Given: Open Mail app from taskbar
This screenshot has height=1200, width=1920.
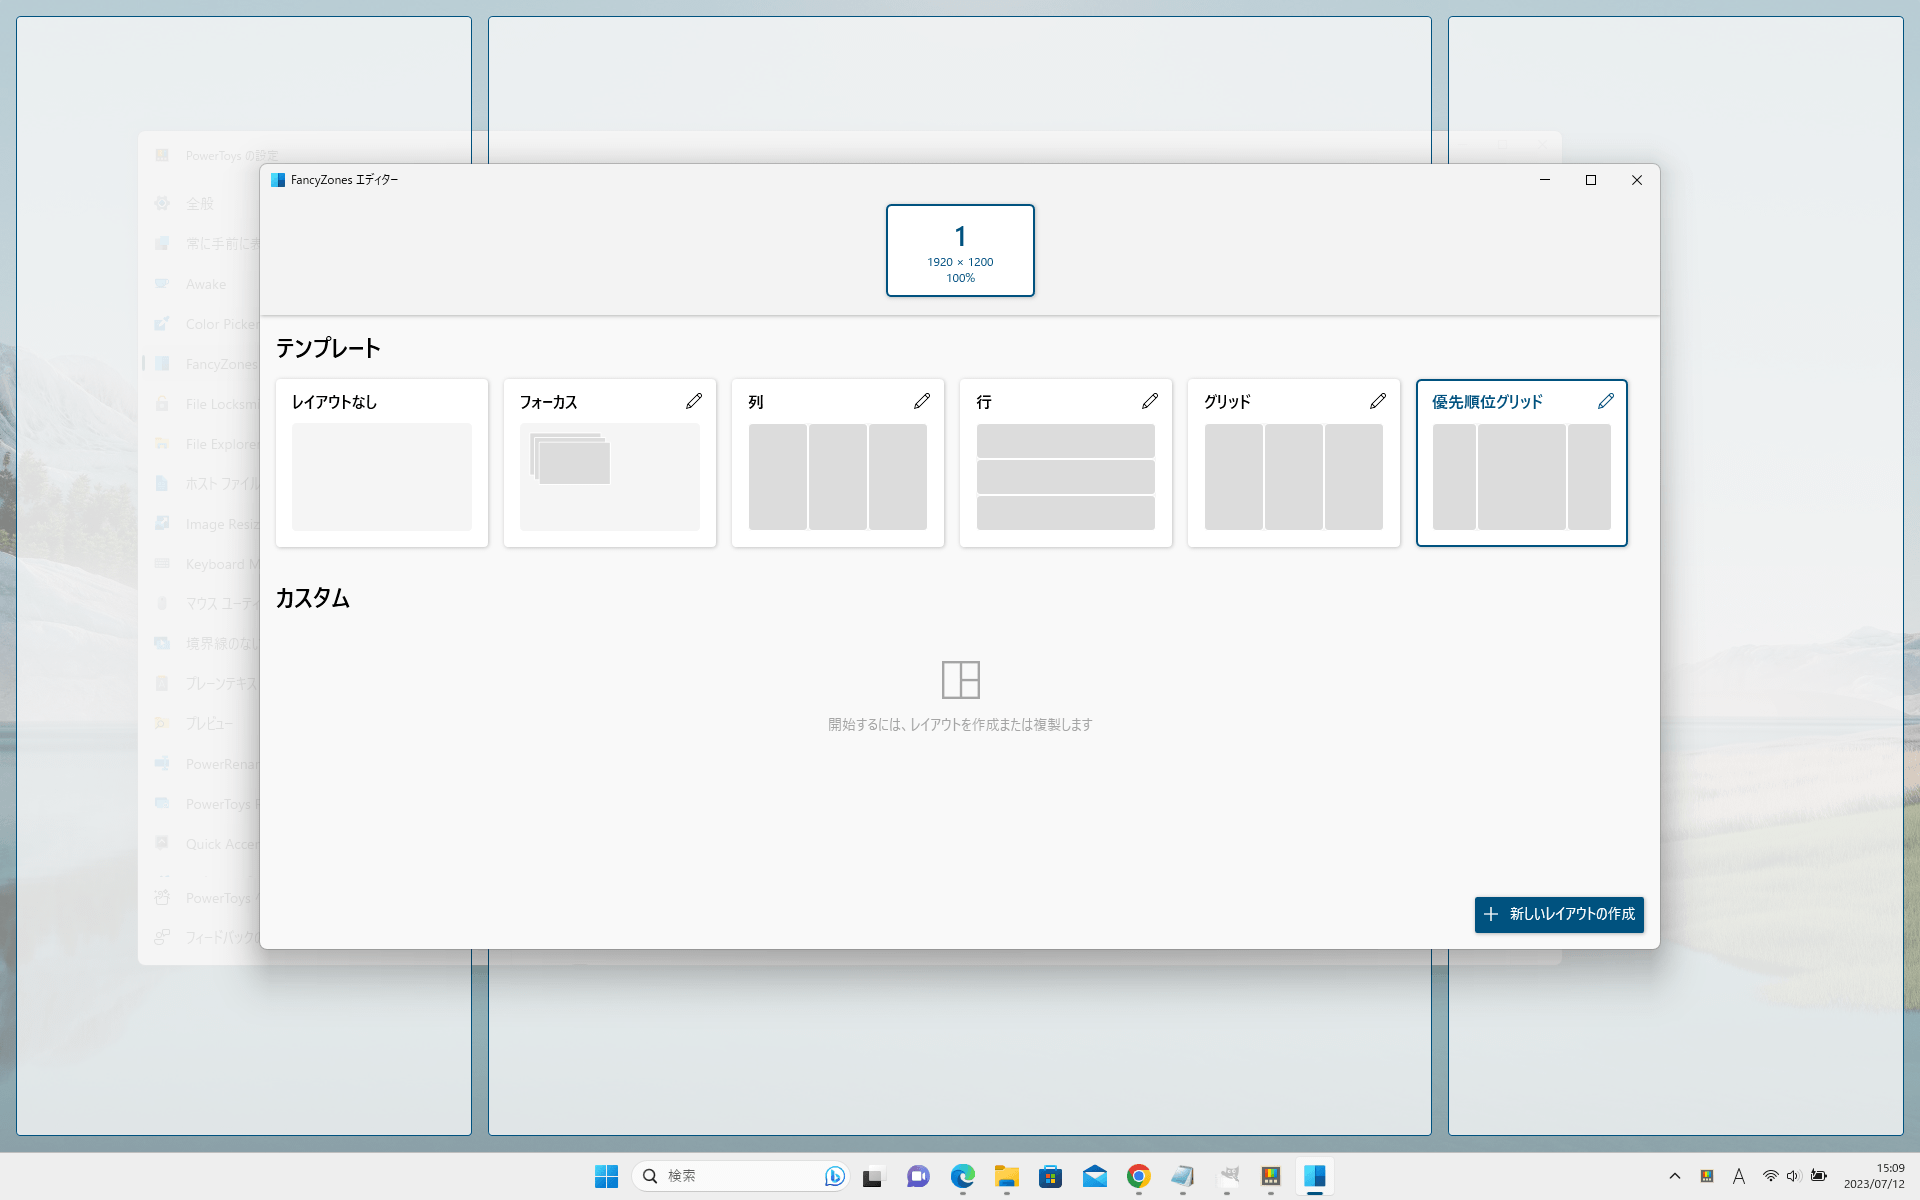Looking at the screenshot, I should pyautogui.click(x=1094, y=1176).
